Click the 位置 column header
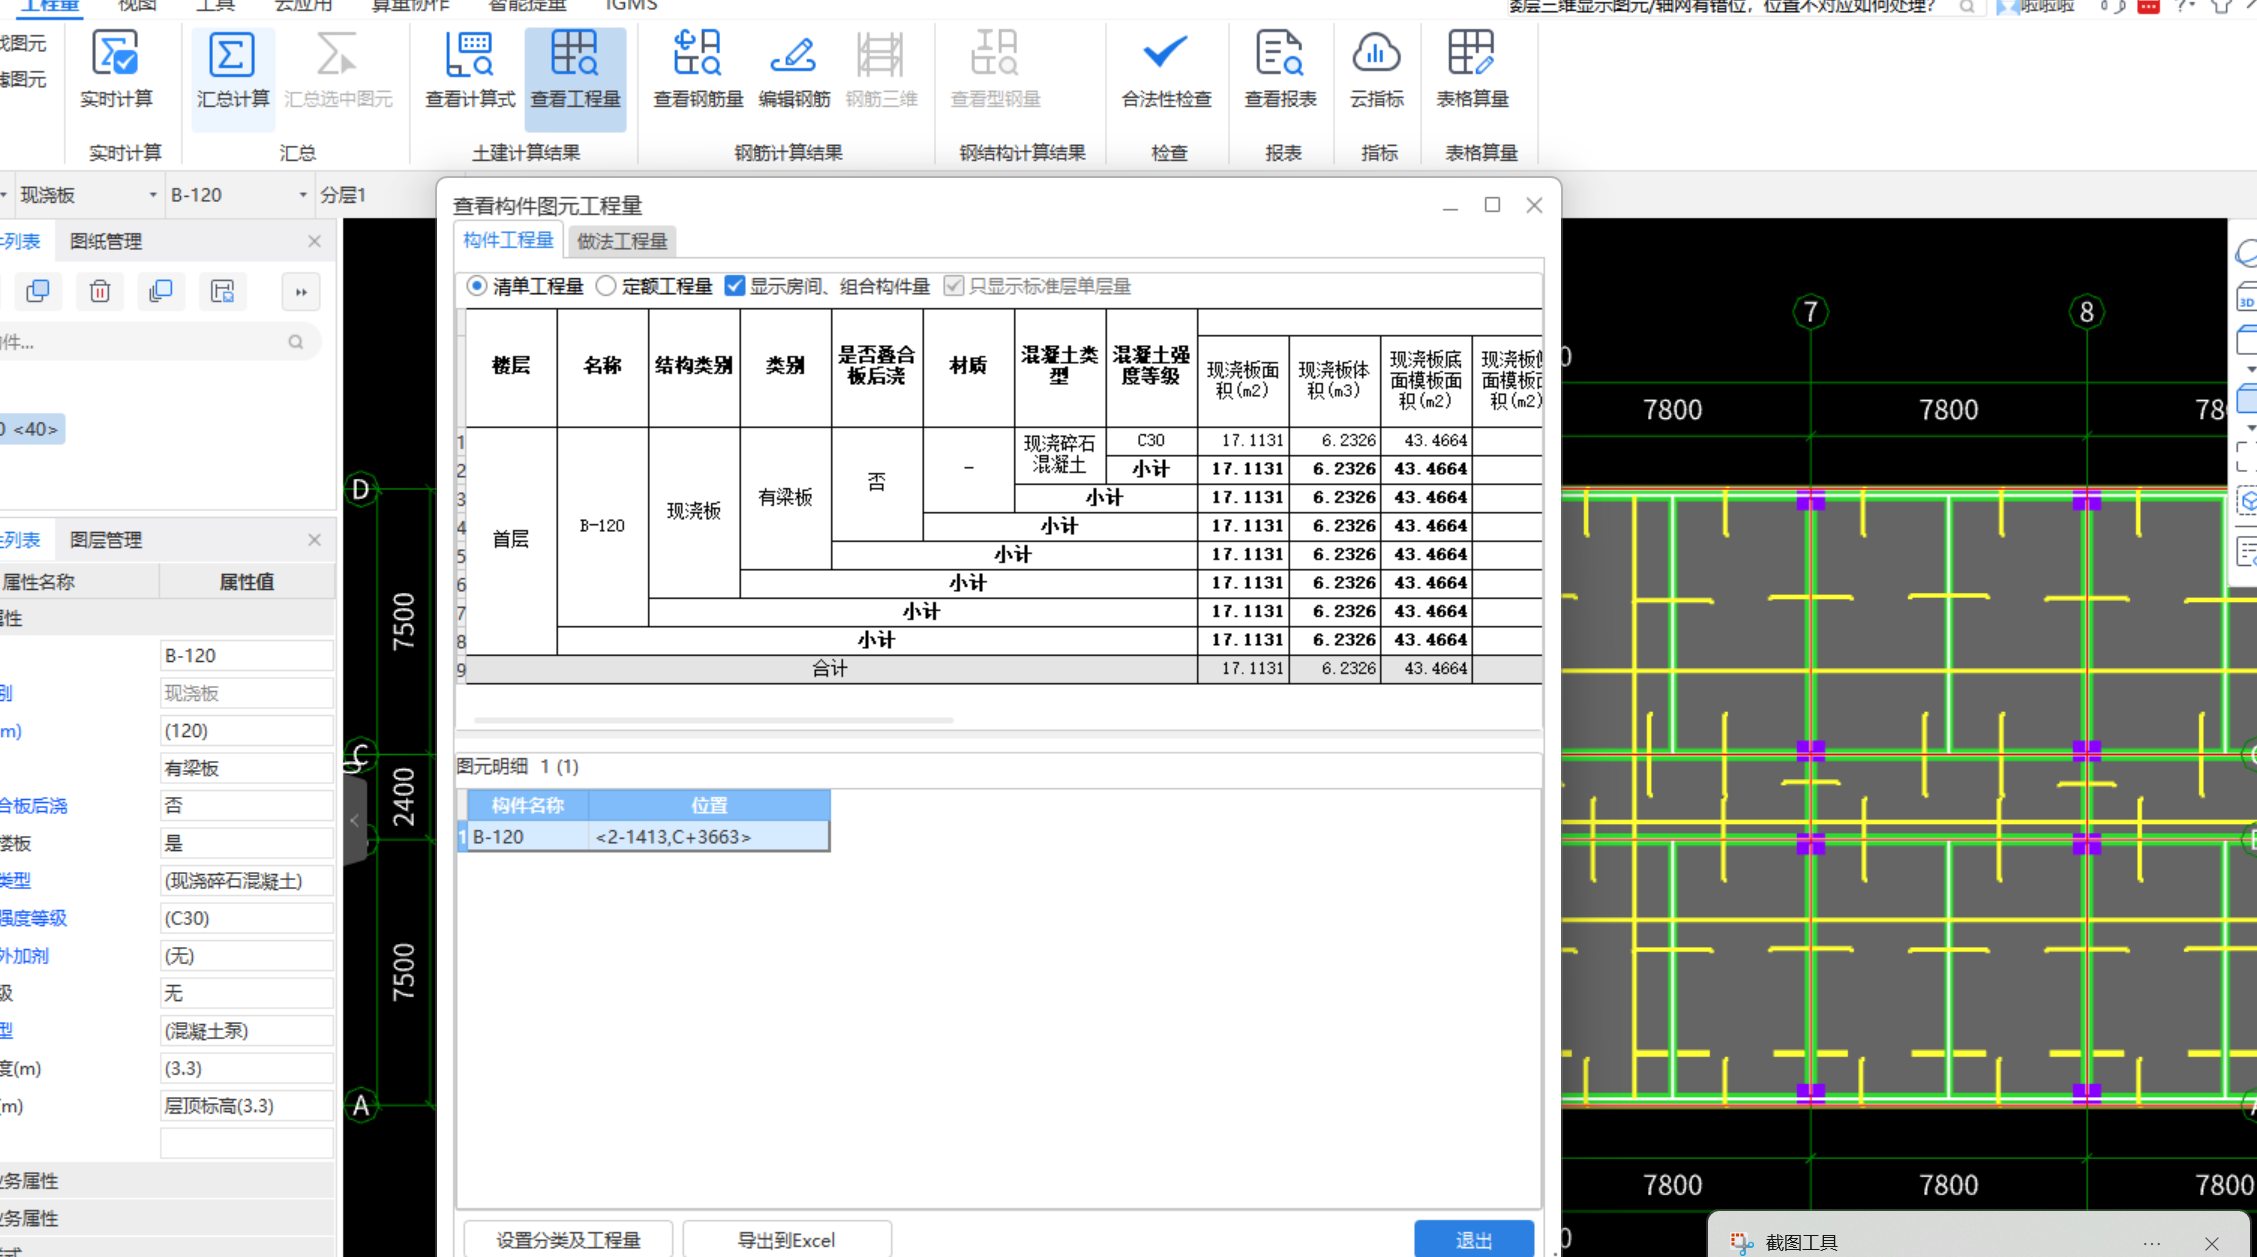Screen dimensions: 2257x1257 709,805
